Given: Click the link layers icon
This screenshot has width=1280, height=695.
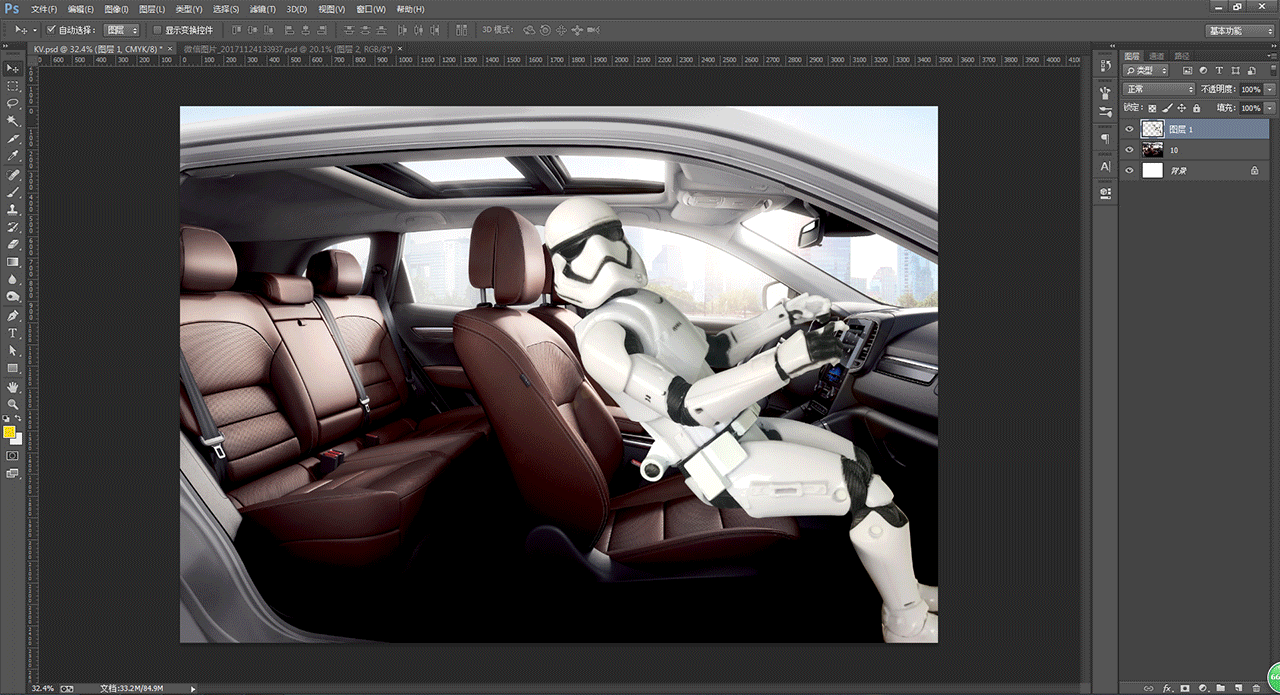Looking at the screenshot, I should click(1147, 688).
